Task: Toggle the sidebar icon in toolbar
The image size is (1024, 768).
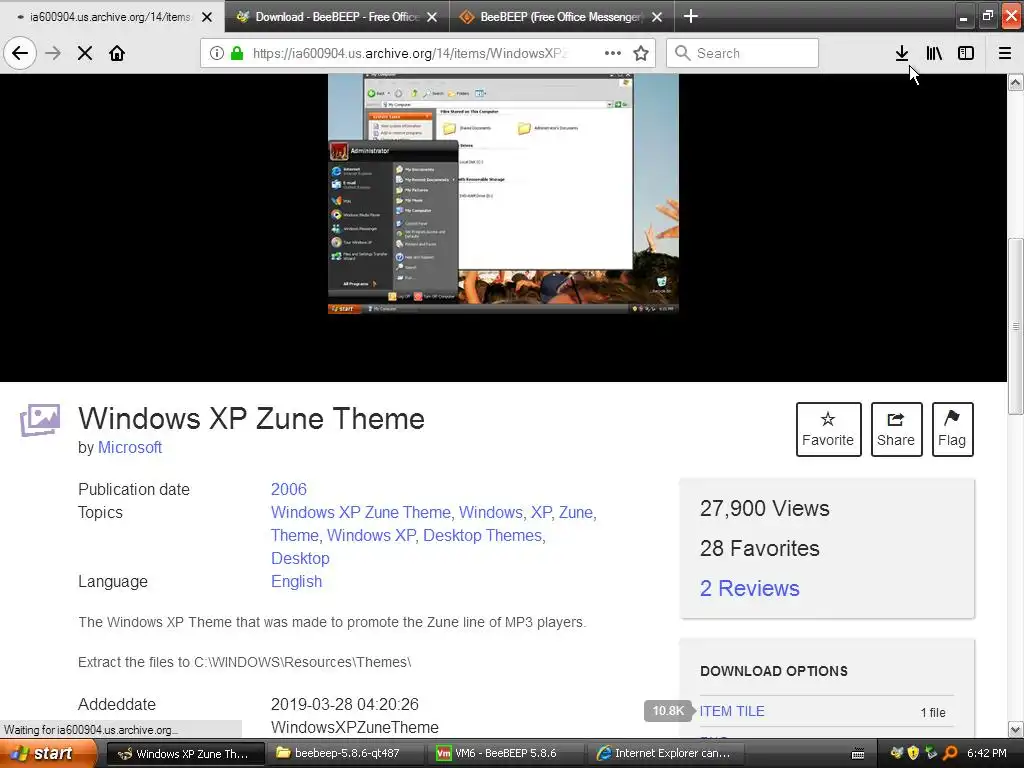Action: 966,53
